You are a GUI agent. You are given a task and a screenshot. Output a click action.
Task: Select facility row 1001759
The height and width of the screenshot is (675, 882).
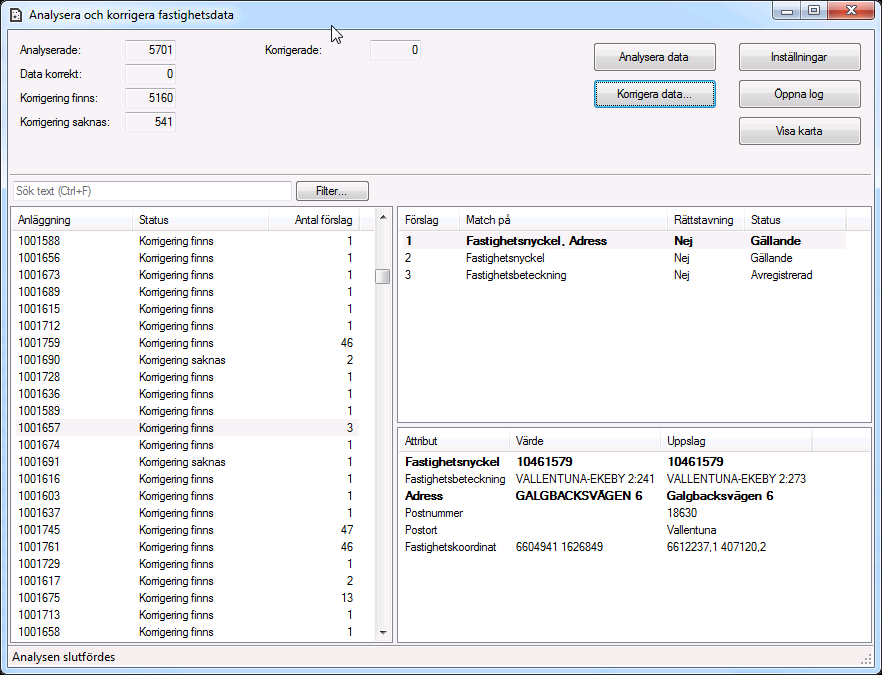tap(40, 343)
